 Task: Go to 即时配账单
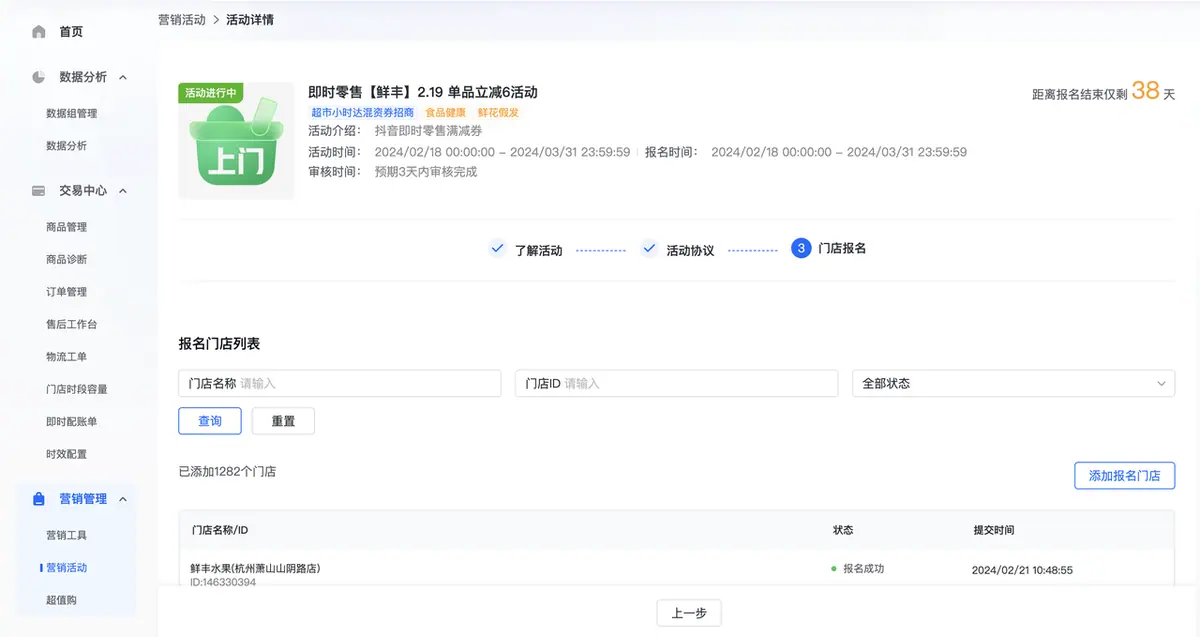[72, 422]
